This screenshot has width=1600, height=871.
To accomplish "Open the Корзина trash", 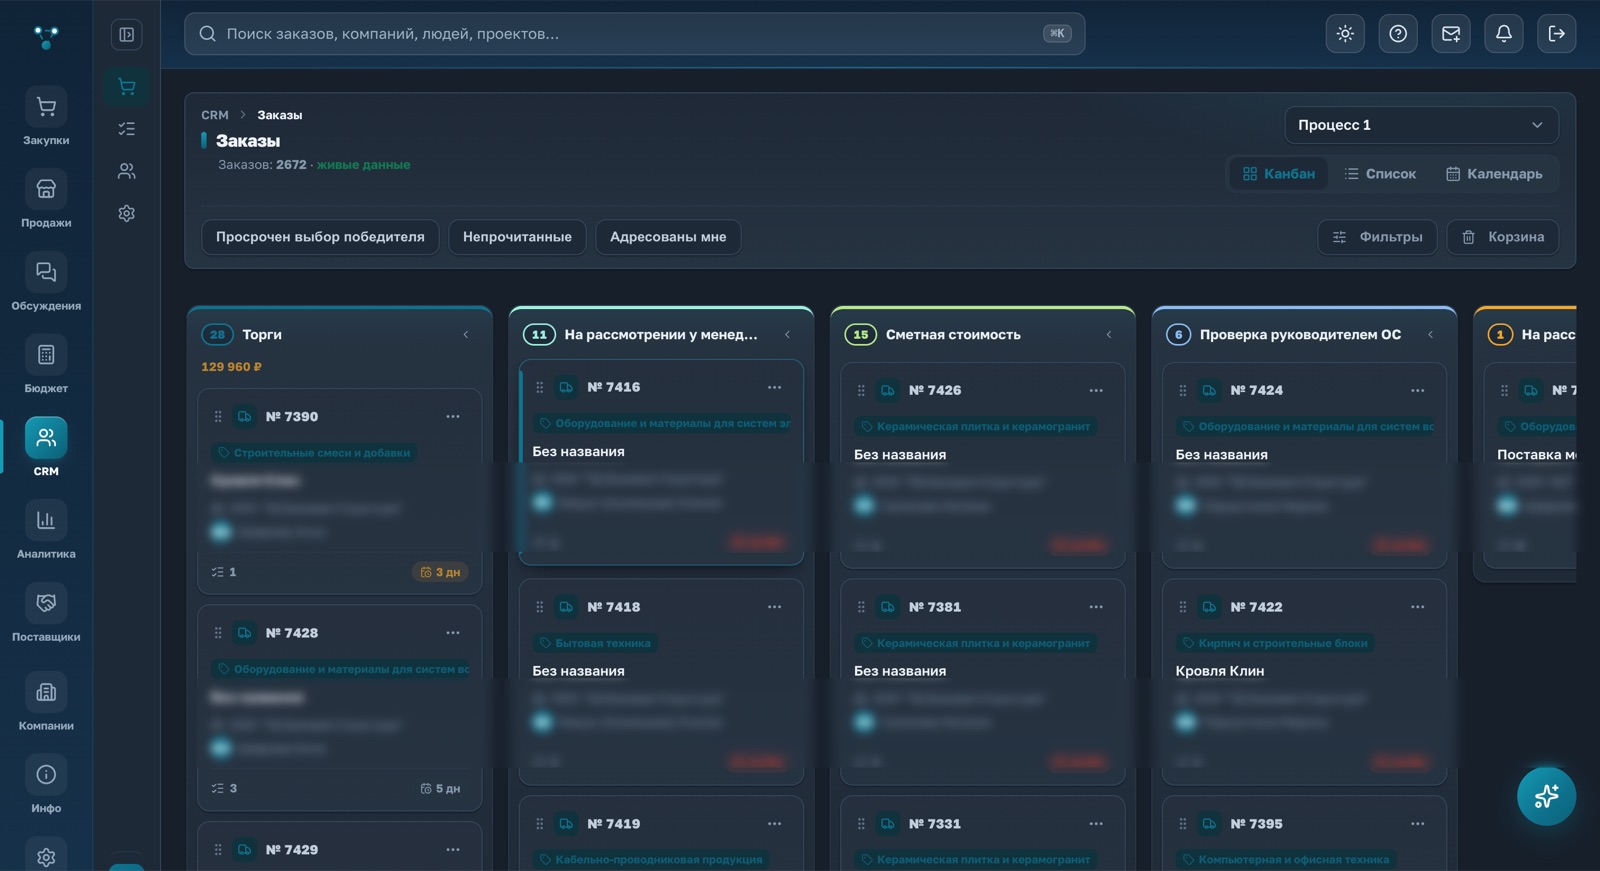I will 1502,237.
